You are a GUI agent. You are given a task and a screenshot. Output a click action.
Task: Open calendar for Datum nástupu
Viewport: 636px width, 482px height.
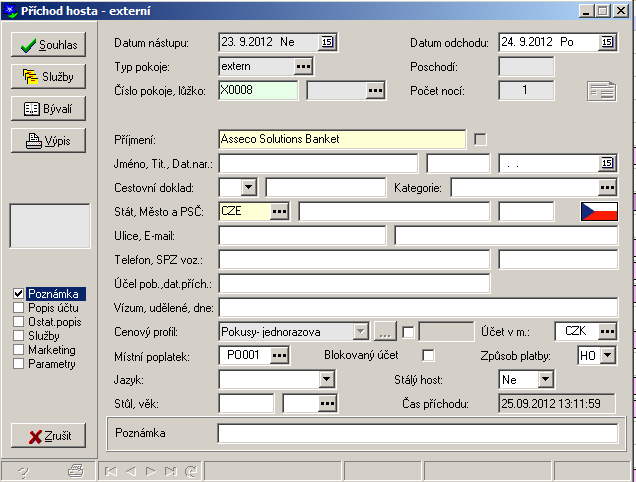327,42
